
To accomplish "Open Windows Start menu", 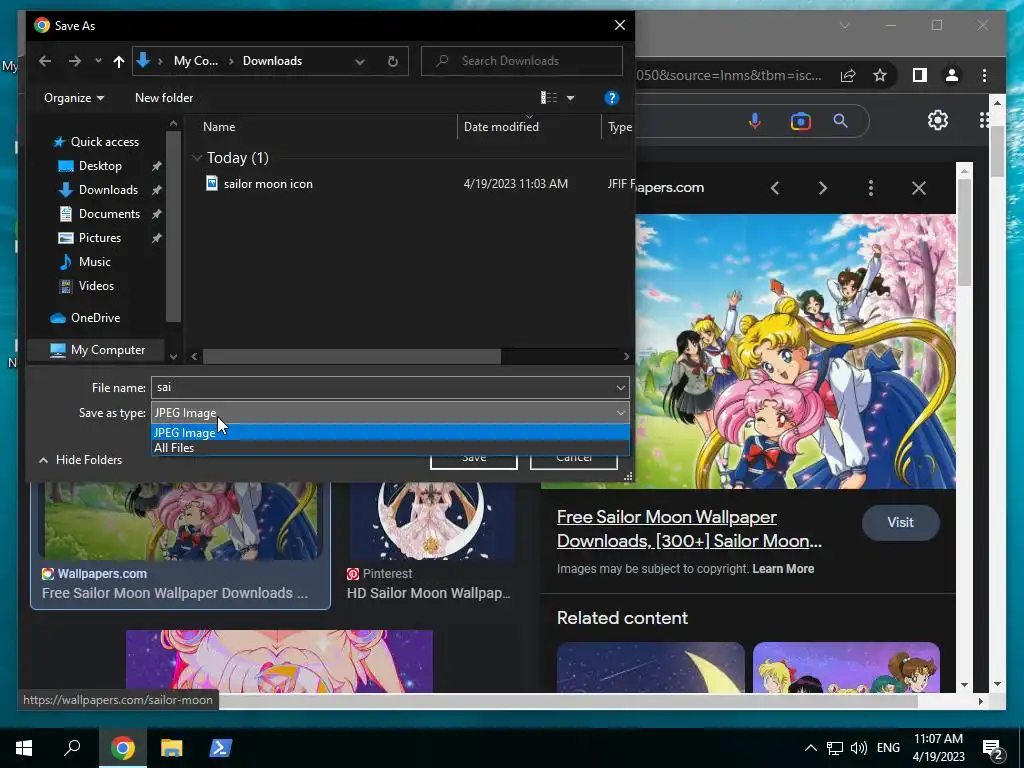I will pos(24,748).
